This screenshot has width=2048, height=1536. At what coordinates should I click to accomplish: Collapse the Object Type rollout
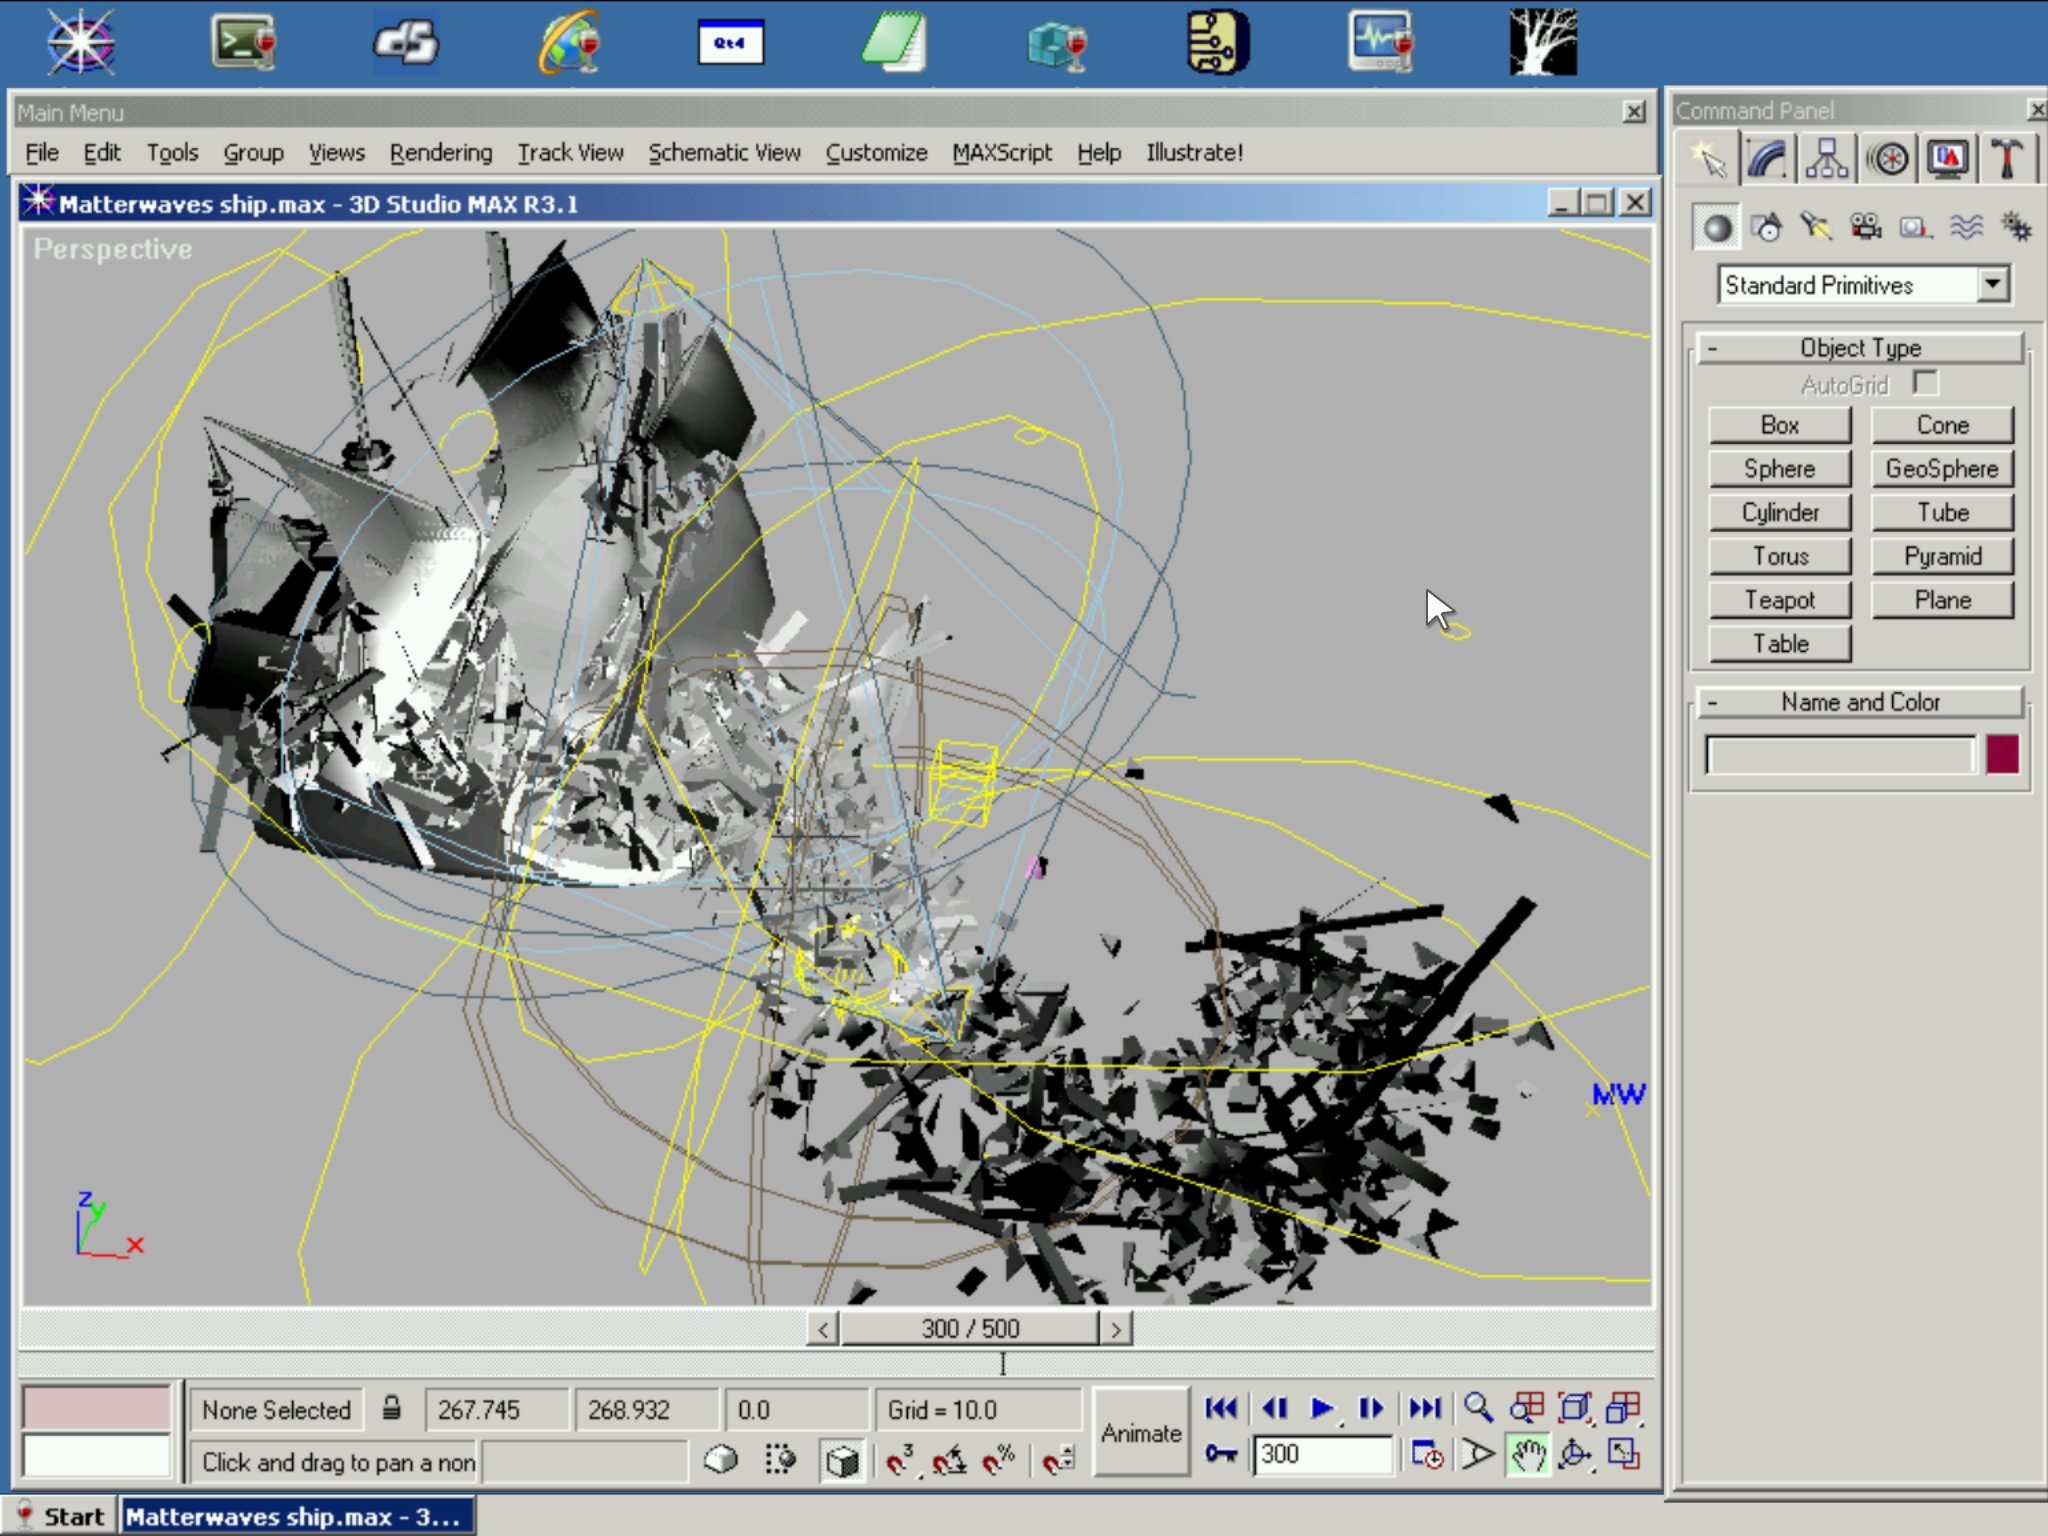[1860, 348]
